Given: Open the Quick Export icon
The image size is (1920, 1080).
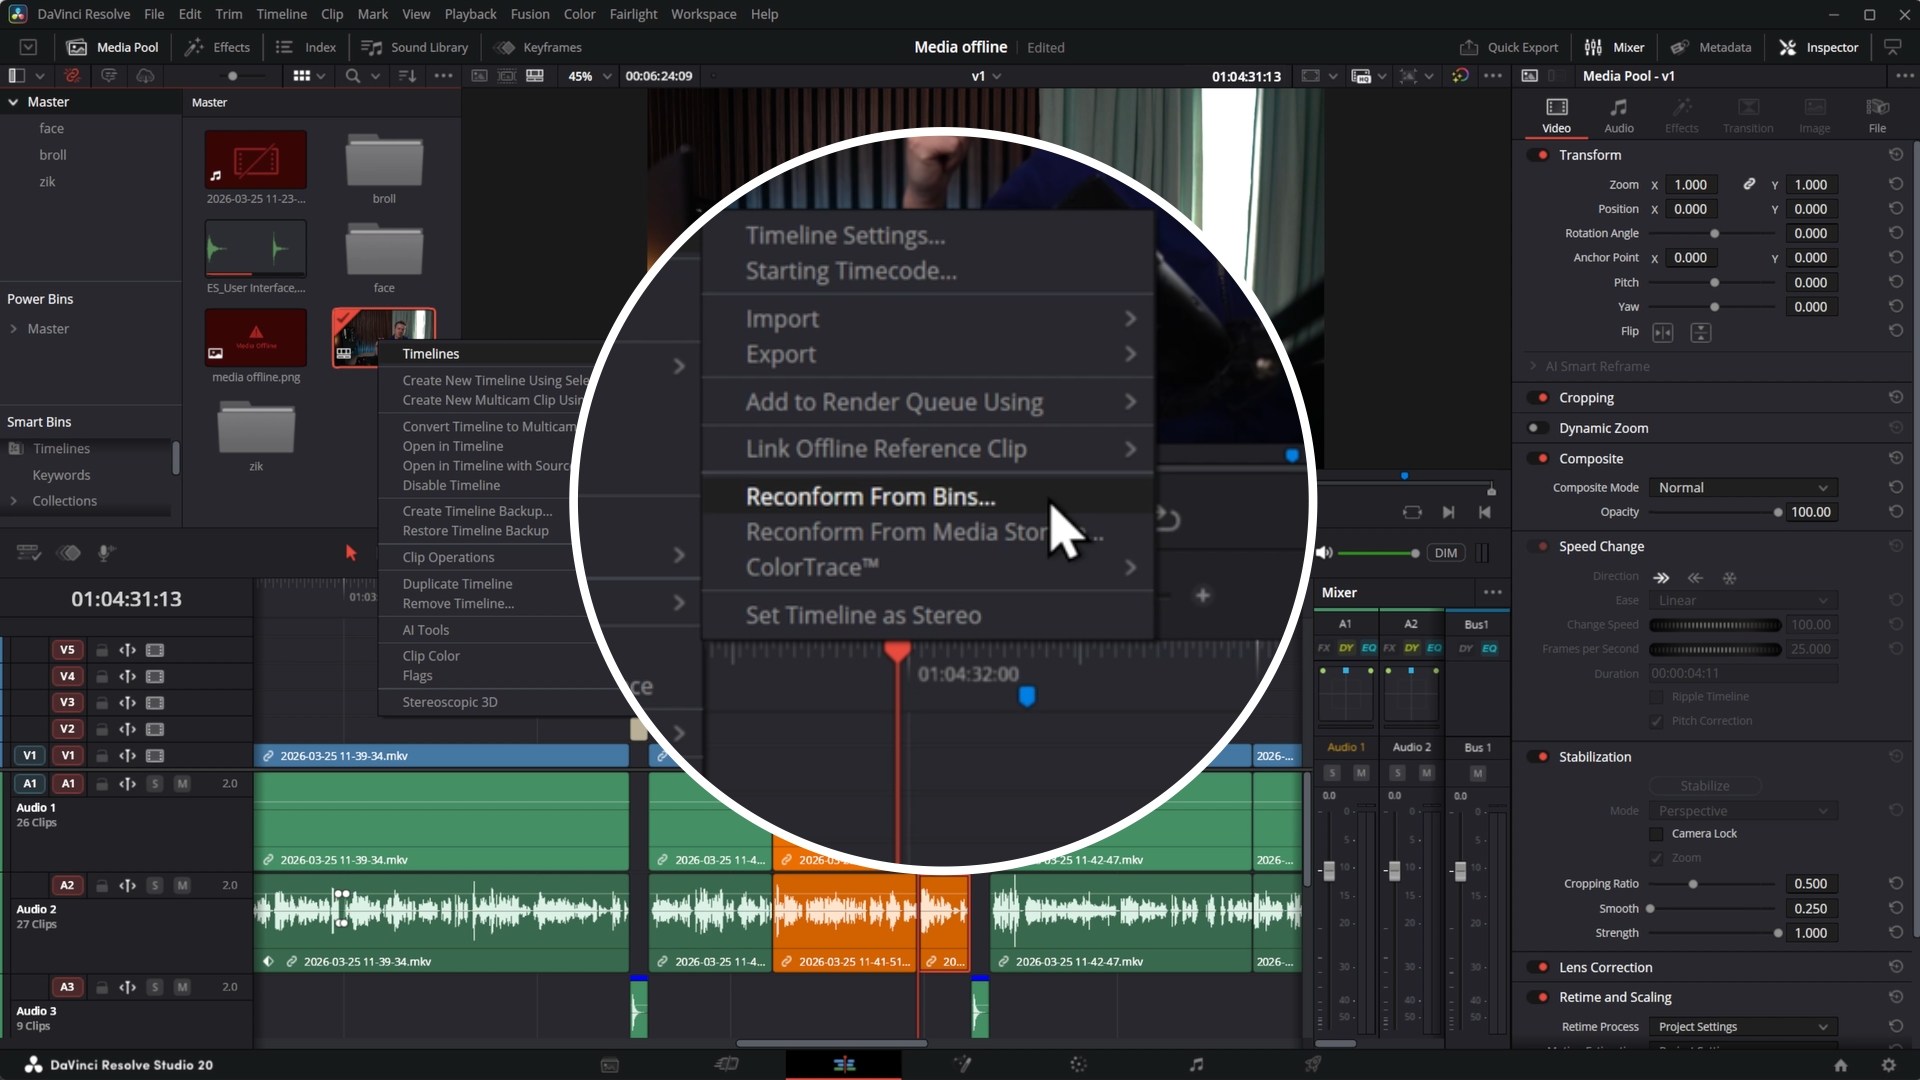Looking at the screenshot, I should [1468, 47].
